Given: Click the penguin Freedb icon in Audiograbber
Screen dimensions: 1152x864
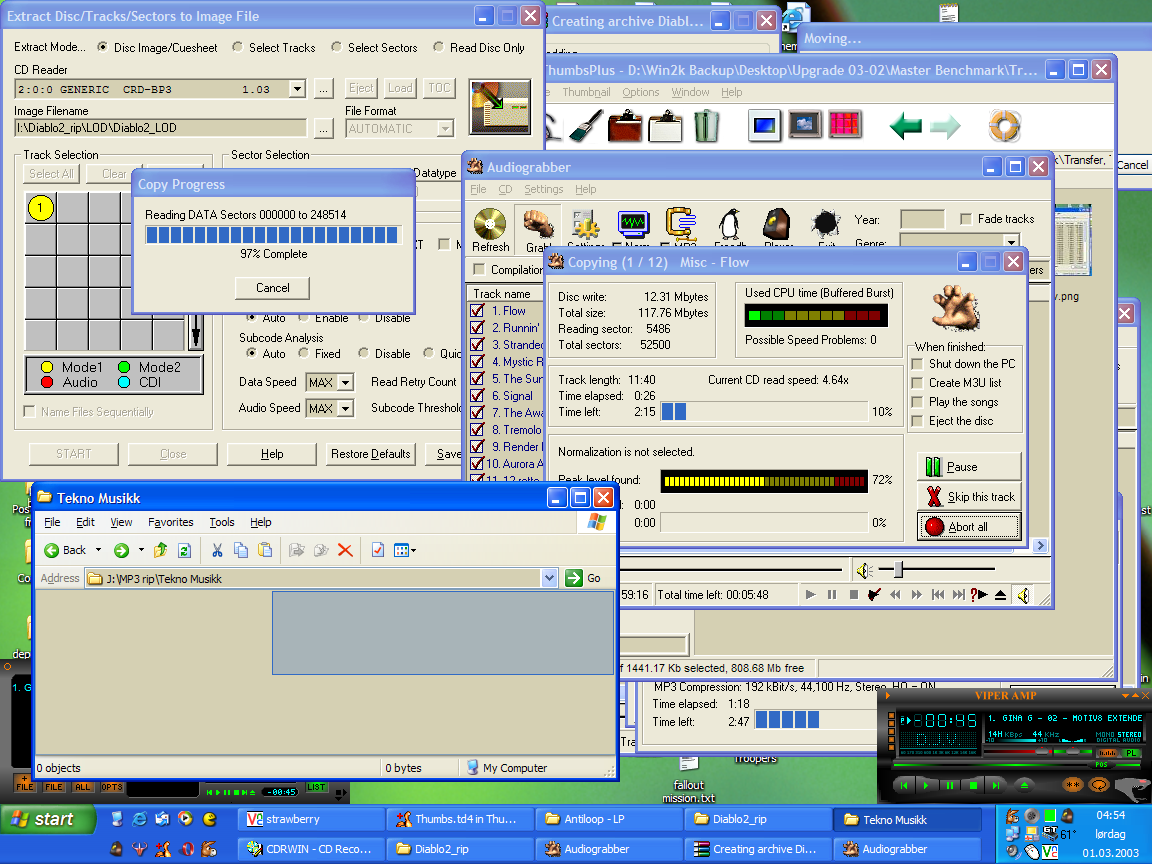Looking at the screenshot, I should click(730, 224).
